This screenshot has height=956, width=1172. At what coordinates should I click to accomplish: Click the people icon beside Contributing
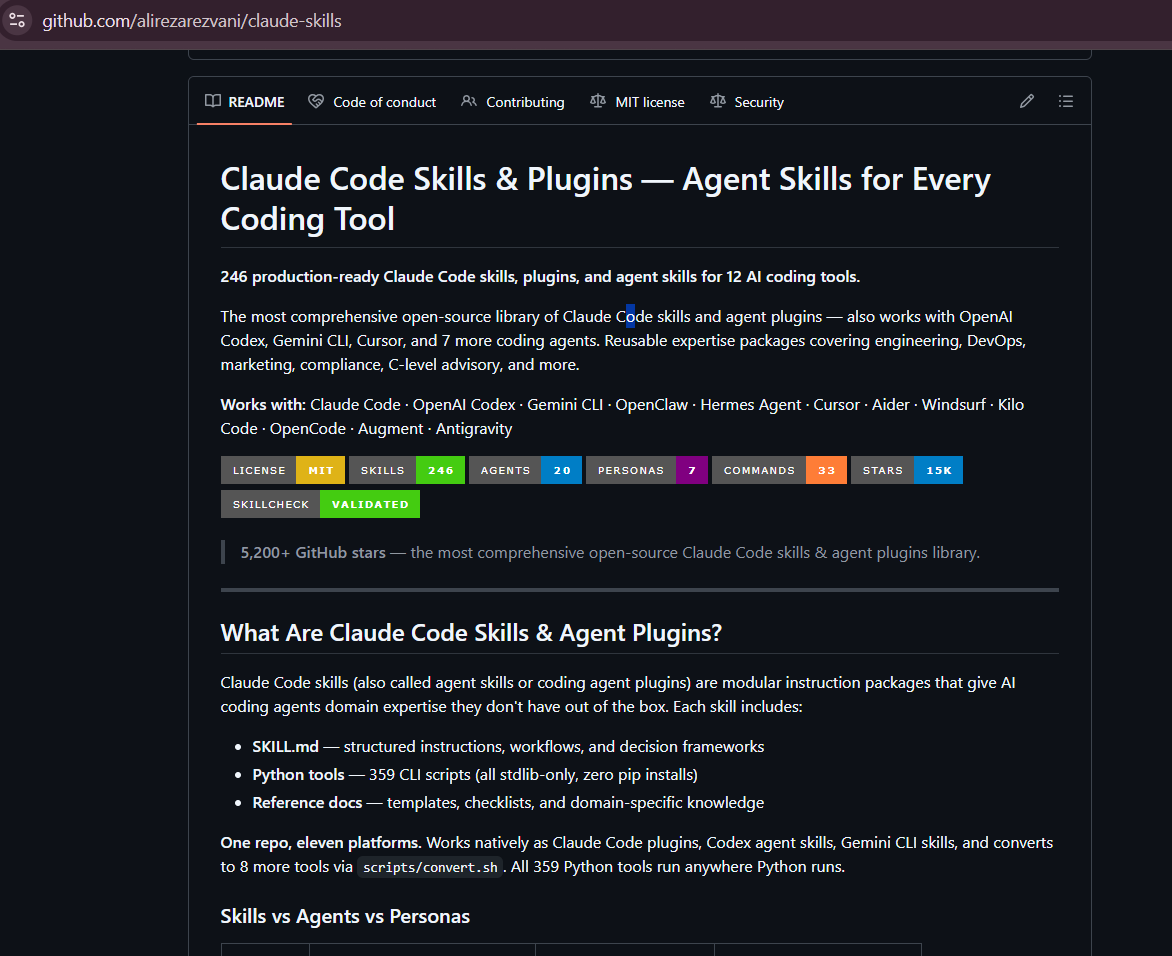point(469,101)
